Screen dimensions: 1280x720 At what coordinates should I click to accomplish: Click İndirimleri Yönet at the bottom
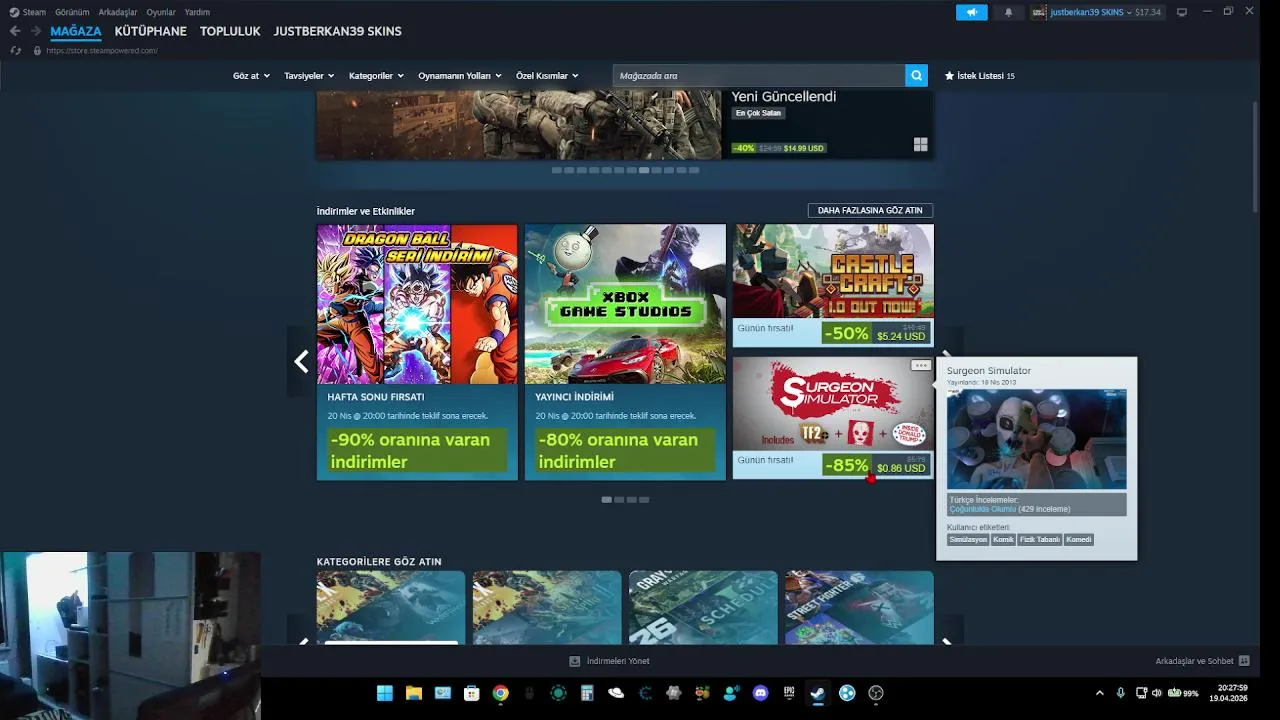tap(609, 661)
